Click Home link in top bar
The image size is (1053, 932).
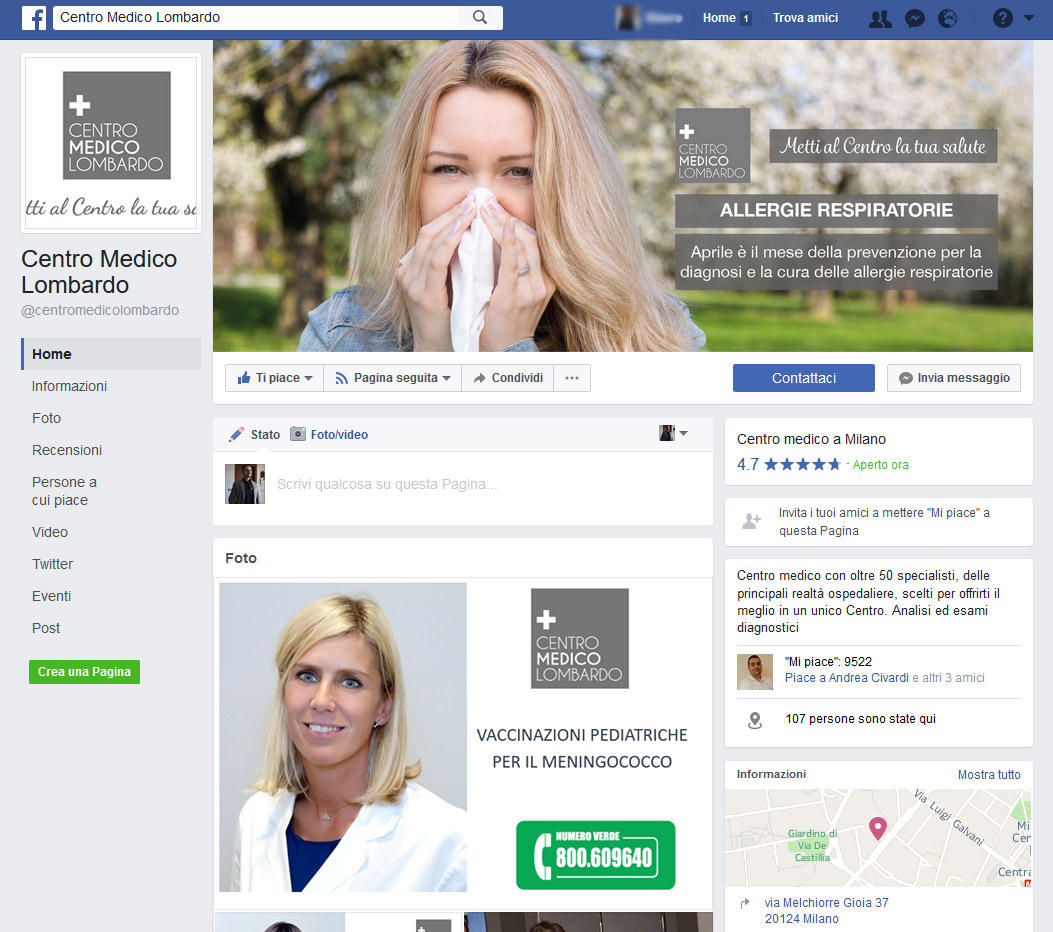(x=719, y=18)
